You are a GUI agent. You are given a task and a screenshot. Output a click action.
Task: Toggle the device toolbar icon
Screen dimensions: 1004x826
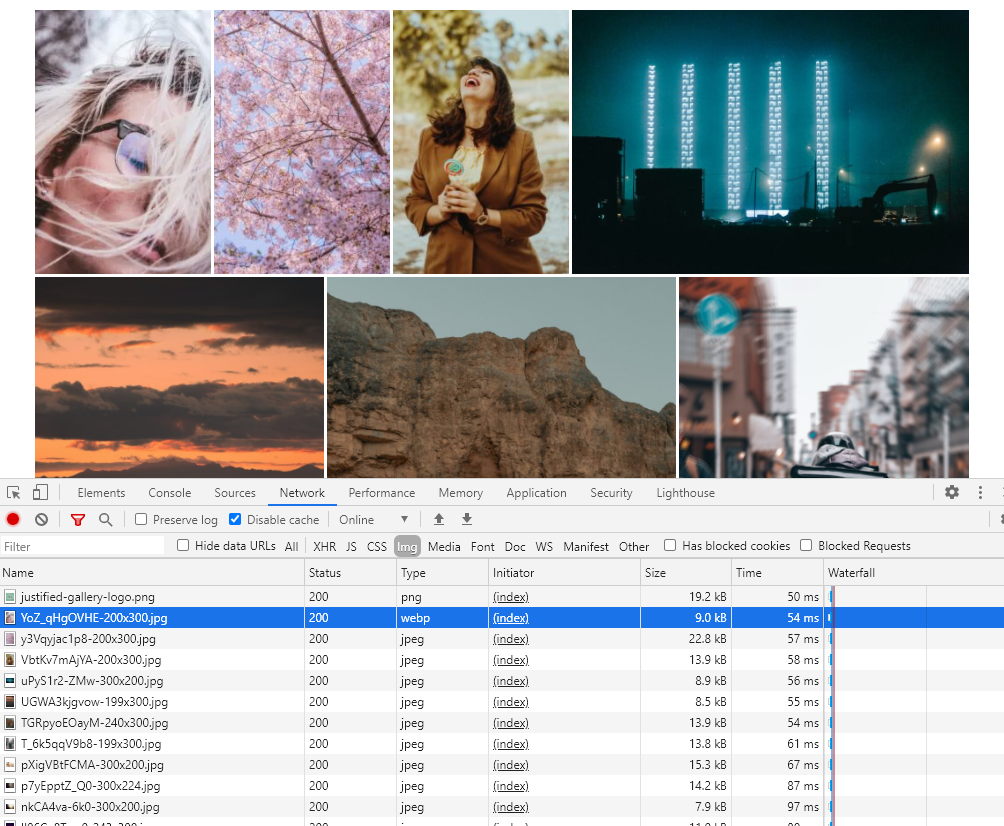[x=40, y=492]
